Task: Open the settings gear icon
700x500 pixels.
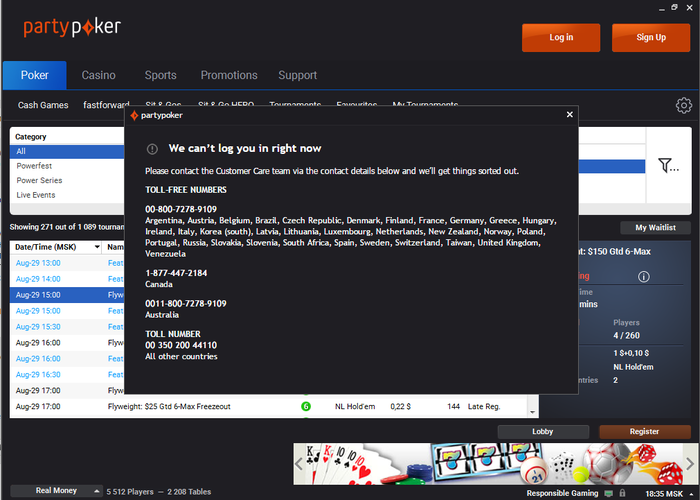Action: pos(683,106)
